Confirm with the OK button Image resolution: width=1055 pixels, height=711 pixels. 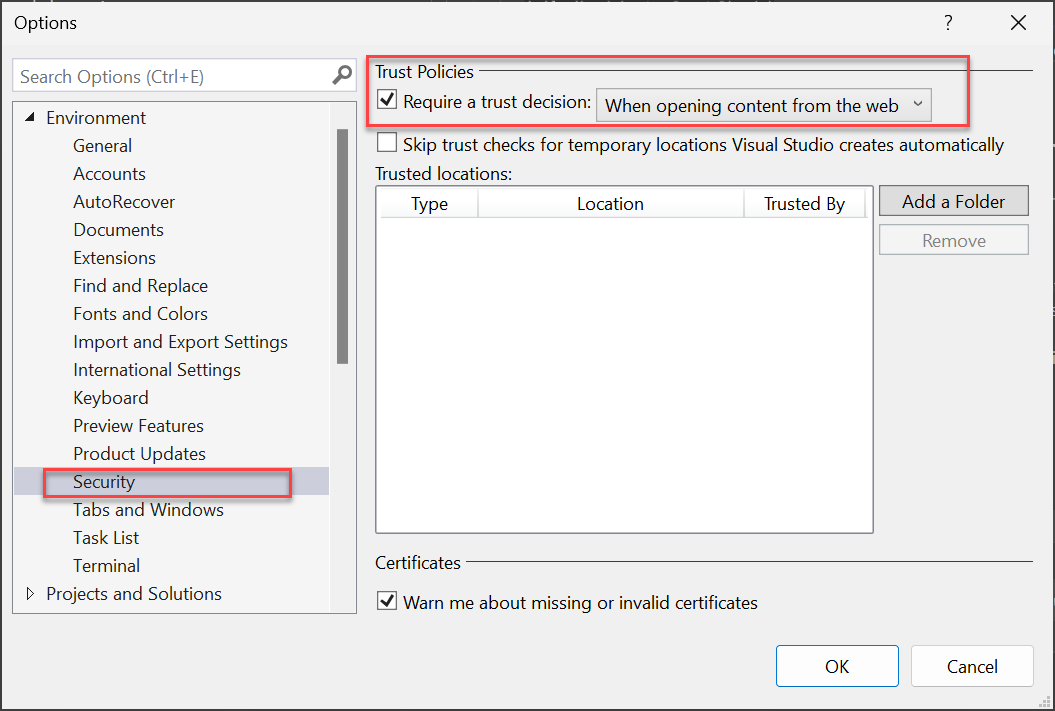tap(837, 666)
